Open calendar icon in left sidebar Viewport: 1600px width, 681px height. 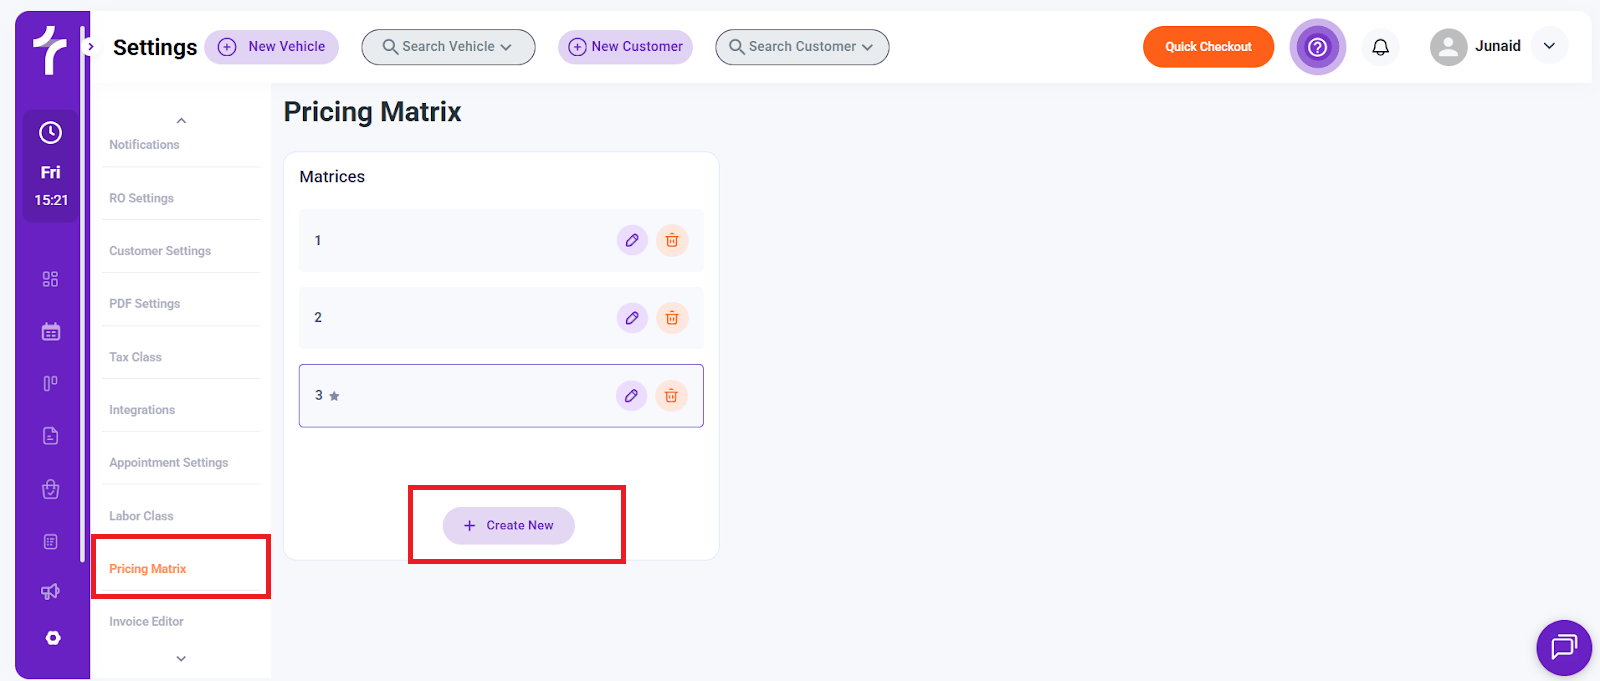click(x=51, y=332)
